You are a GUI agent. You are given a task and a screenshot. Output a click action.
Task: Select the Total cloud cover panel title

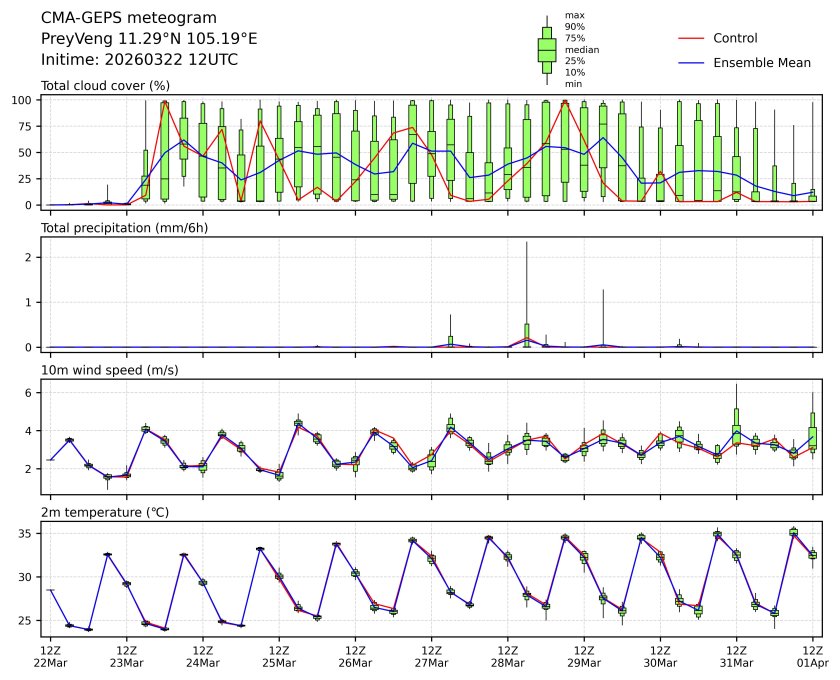[x=105, y=86]
